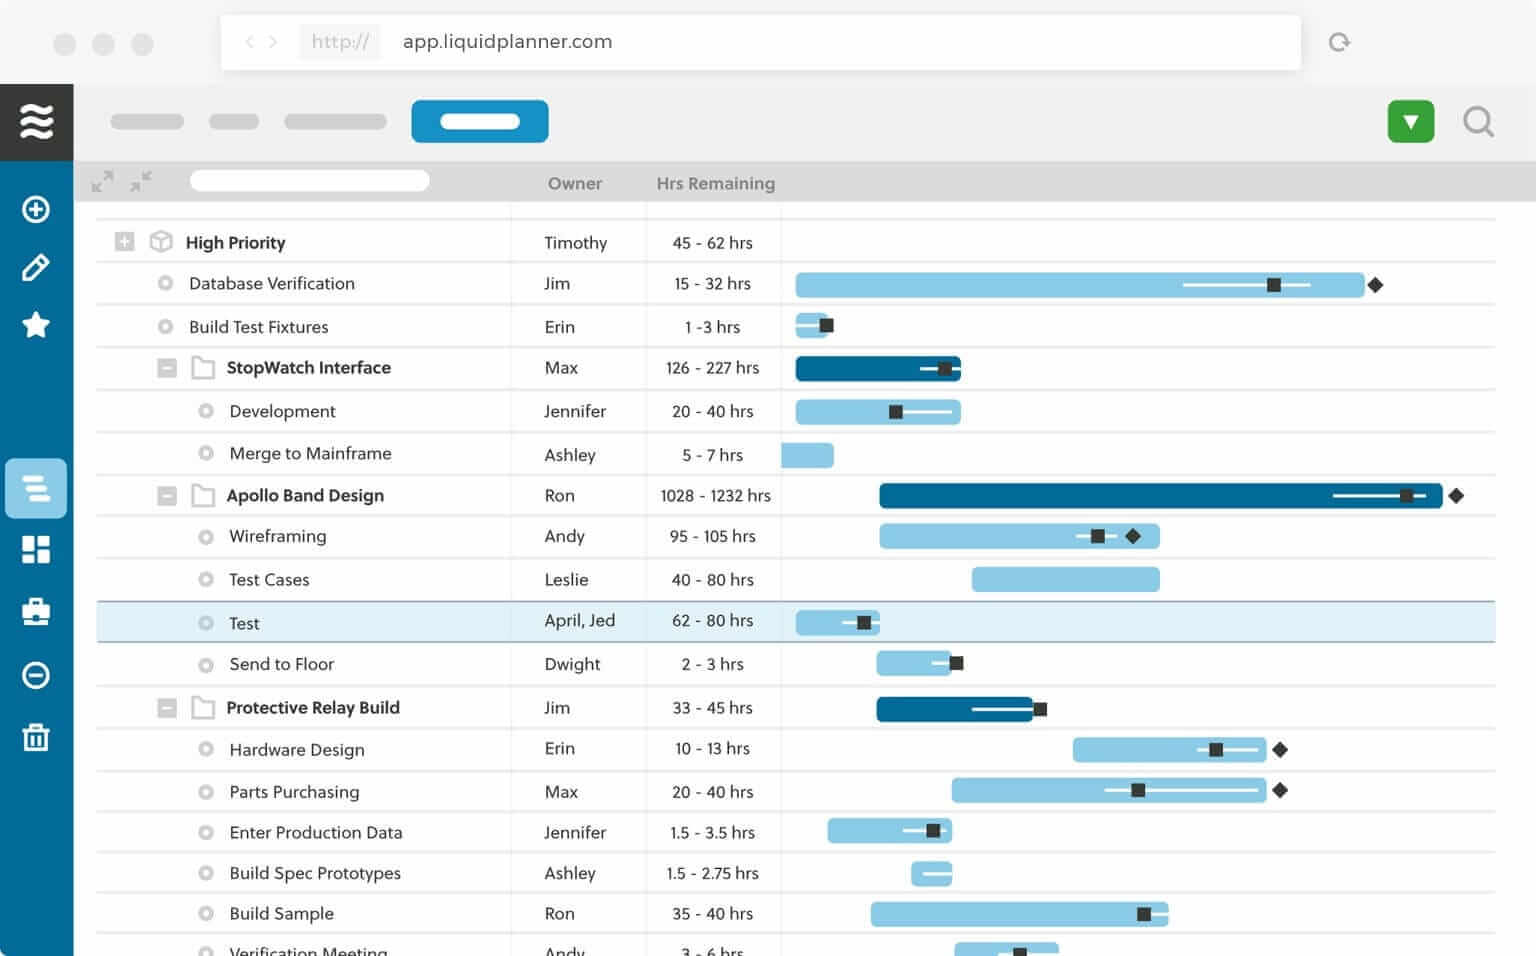Image resolution: width=1536 pixels, height=956 pixels.
Task: Open the dashboard grid icon
Action: tap(36, 549)
